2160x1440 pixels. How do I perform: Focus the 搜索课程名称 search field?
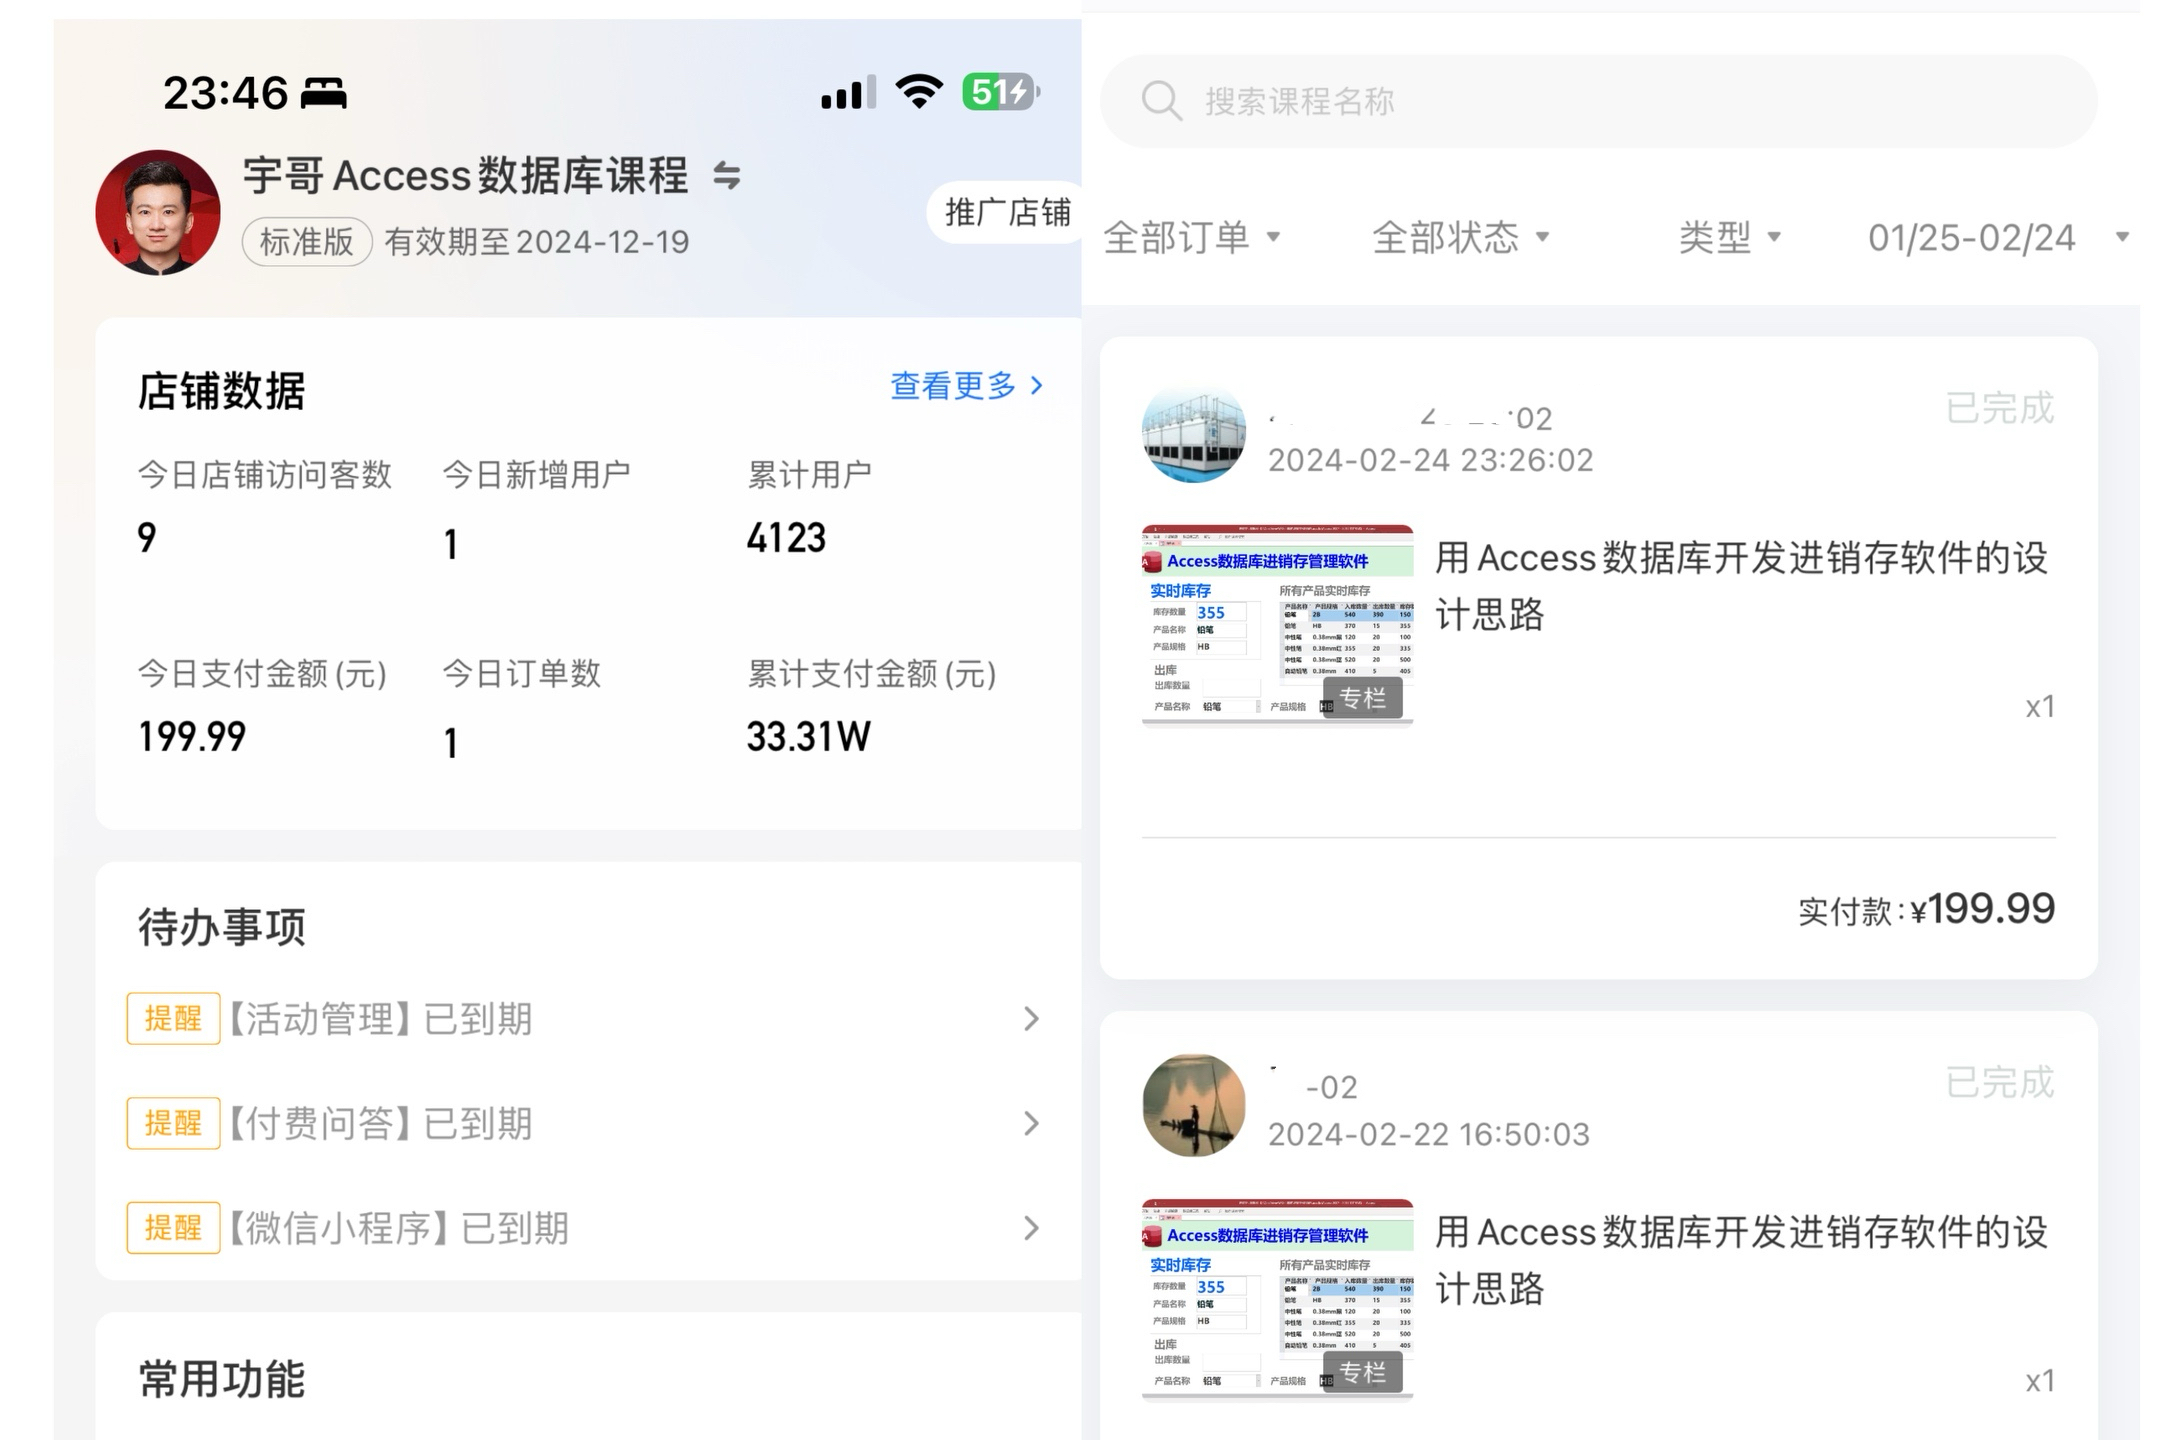[1598, 101]
